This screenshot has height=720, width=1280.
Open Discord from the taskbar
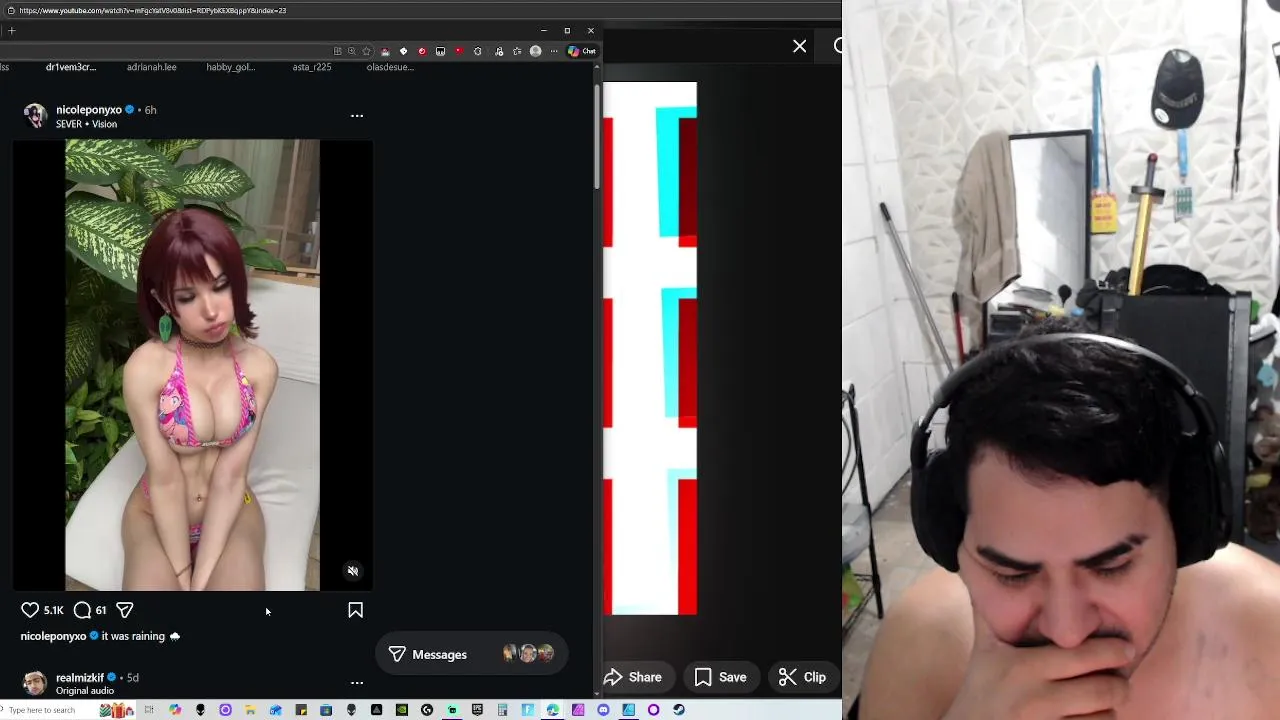[603, 710]
